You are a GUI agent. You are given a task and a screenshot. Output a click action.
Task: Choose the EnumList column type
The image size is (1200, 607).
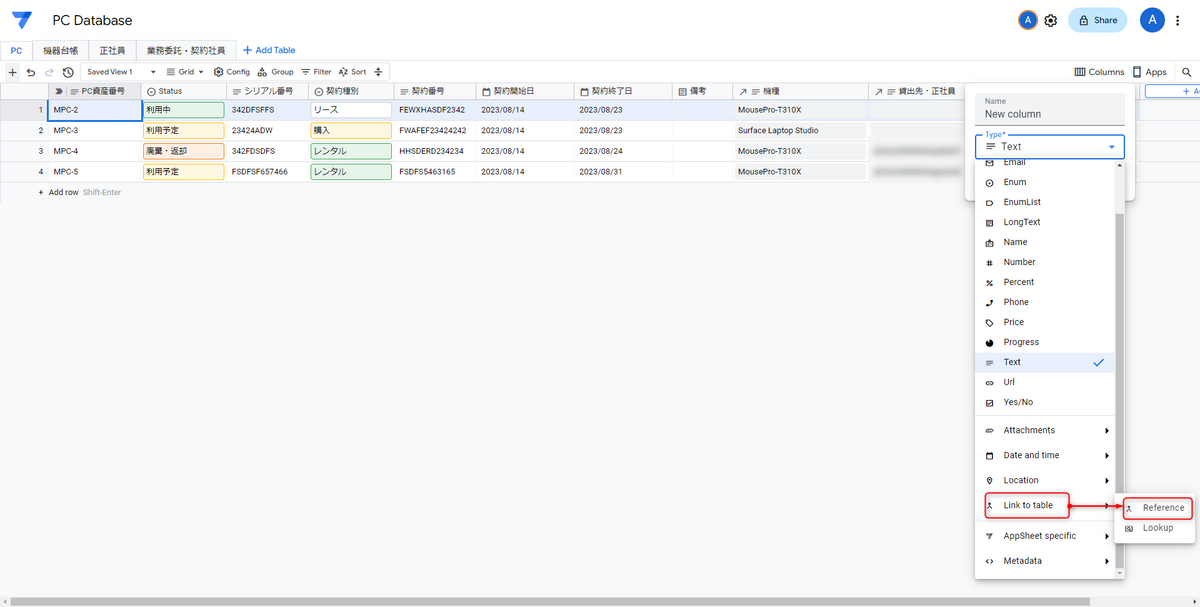pyautogui.click(x=1046, y=202)
